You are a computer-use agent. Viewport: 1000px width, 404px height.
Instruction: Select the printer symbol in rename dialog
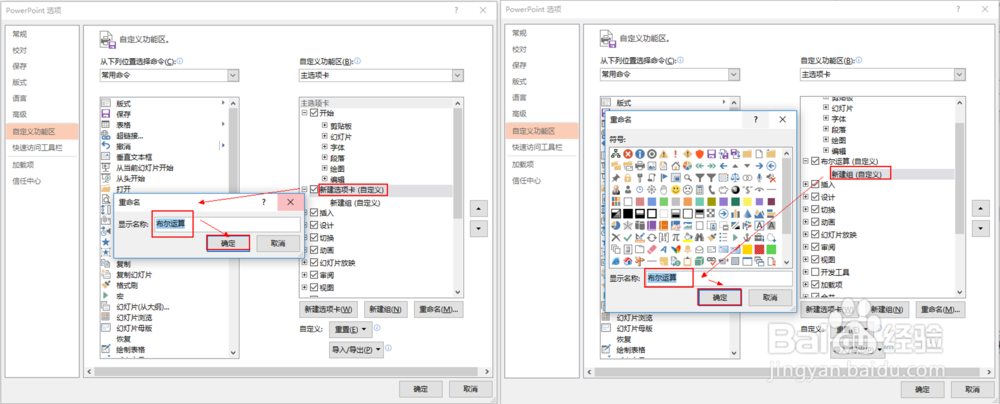pyautogui.click(x=640, y=166)
